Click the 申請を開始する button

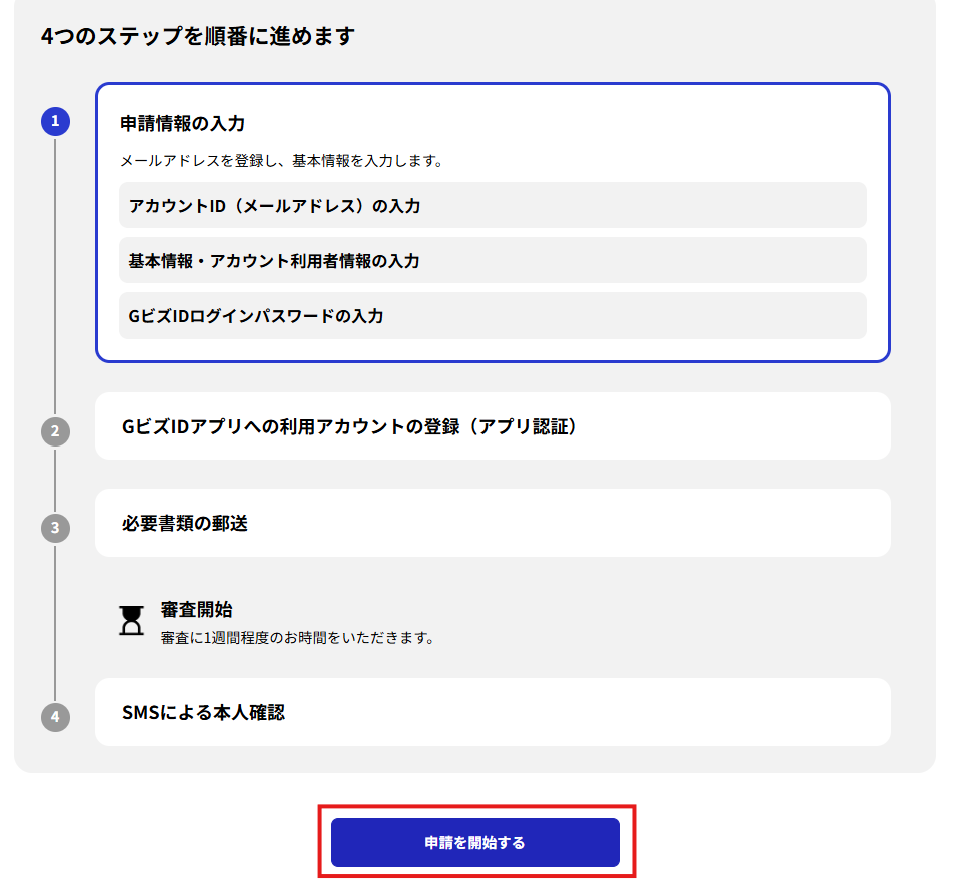click(x=475, y=842)
